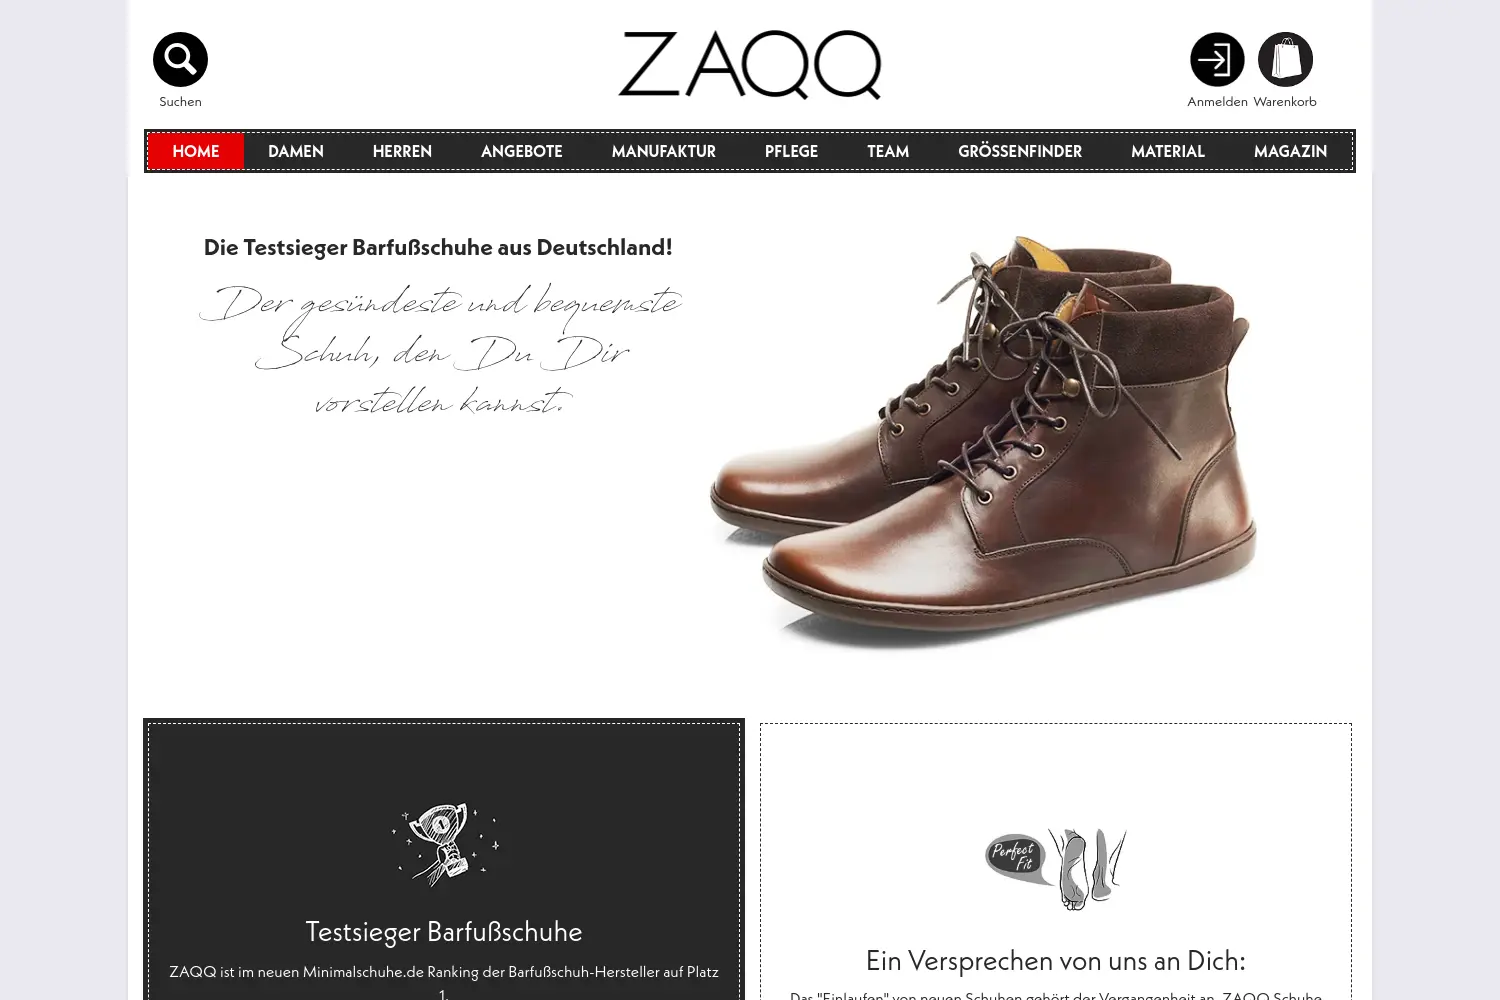This screenshot has width=1500, height=1000.
Task: Go to the ANGEBOTE page
Action: [522, 151]
